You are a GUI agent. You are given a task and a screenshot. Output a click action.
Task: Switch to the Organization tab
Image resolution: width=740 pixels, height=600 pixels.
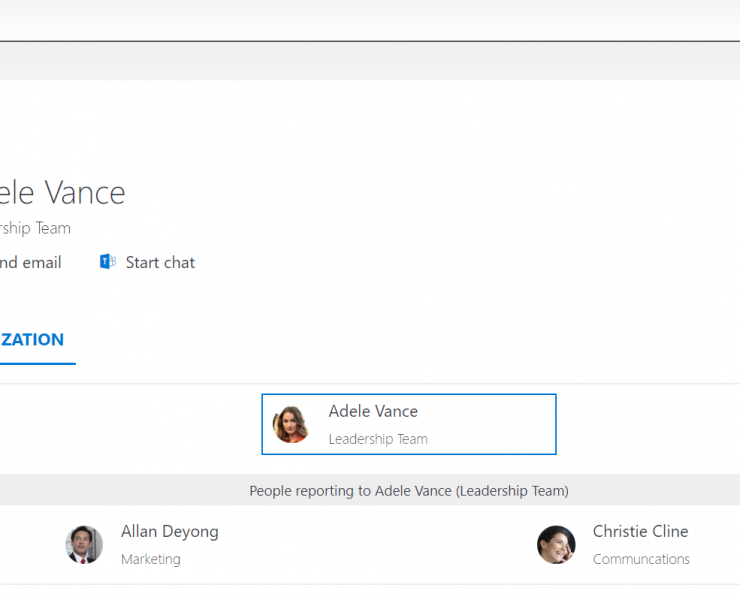[32, 339]
